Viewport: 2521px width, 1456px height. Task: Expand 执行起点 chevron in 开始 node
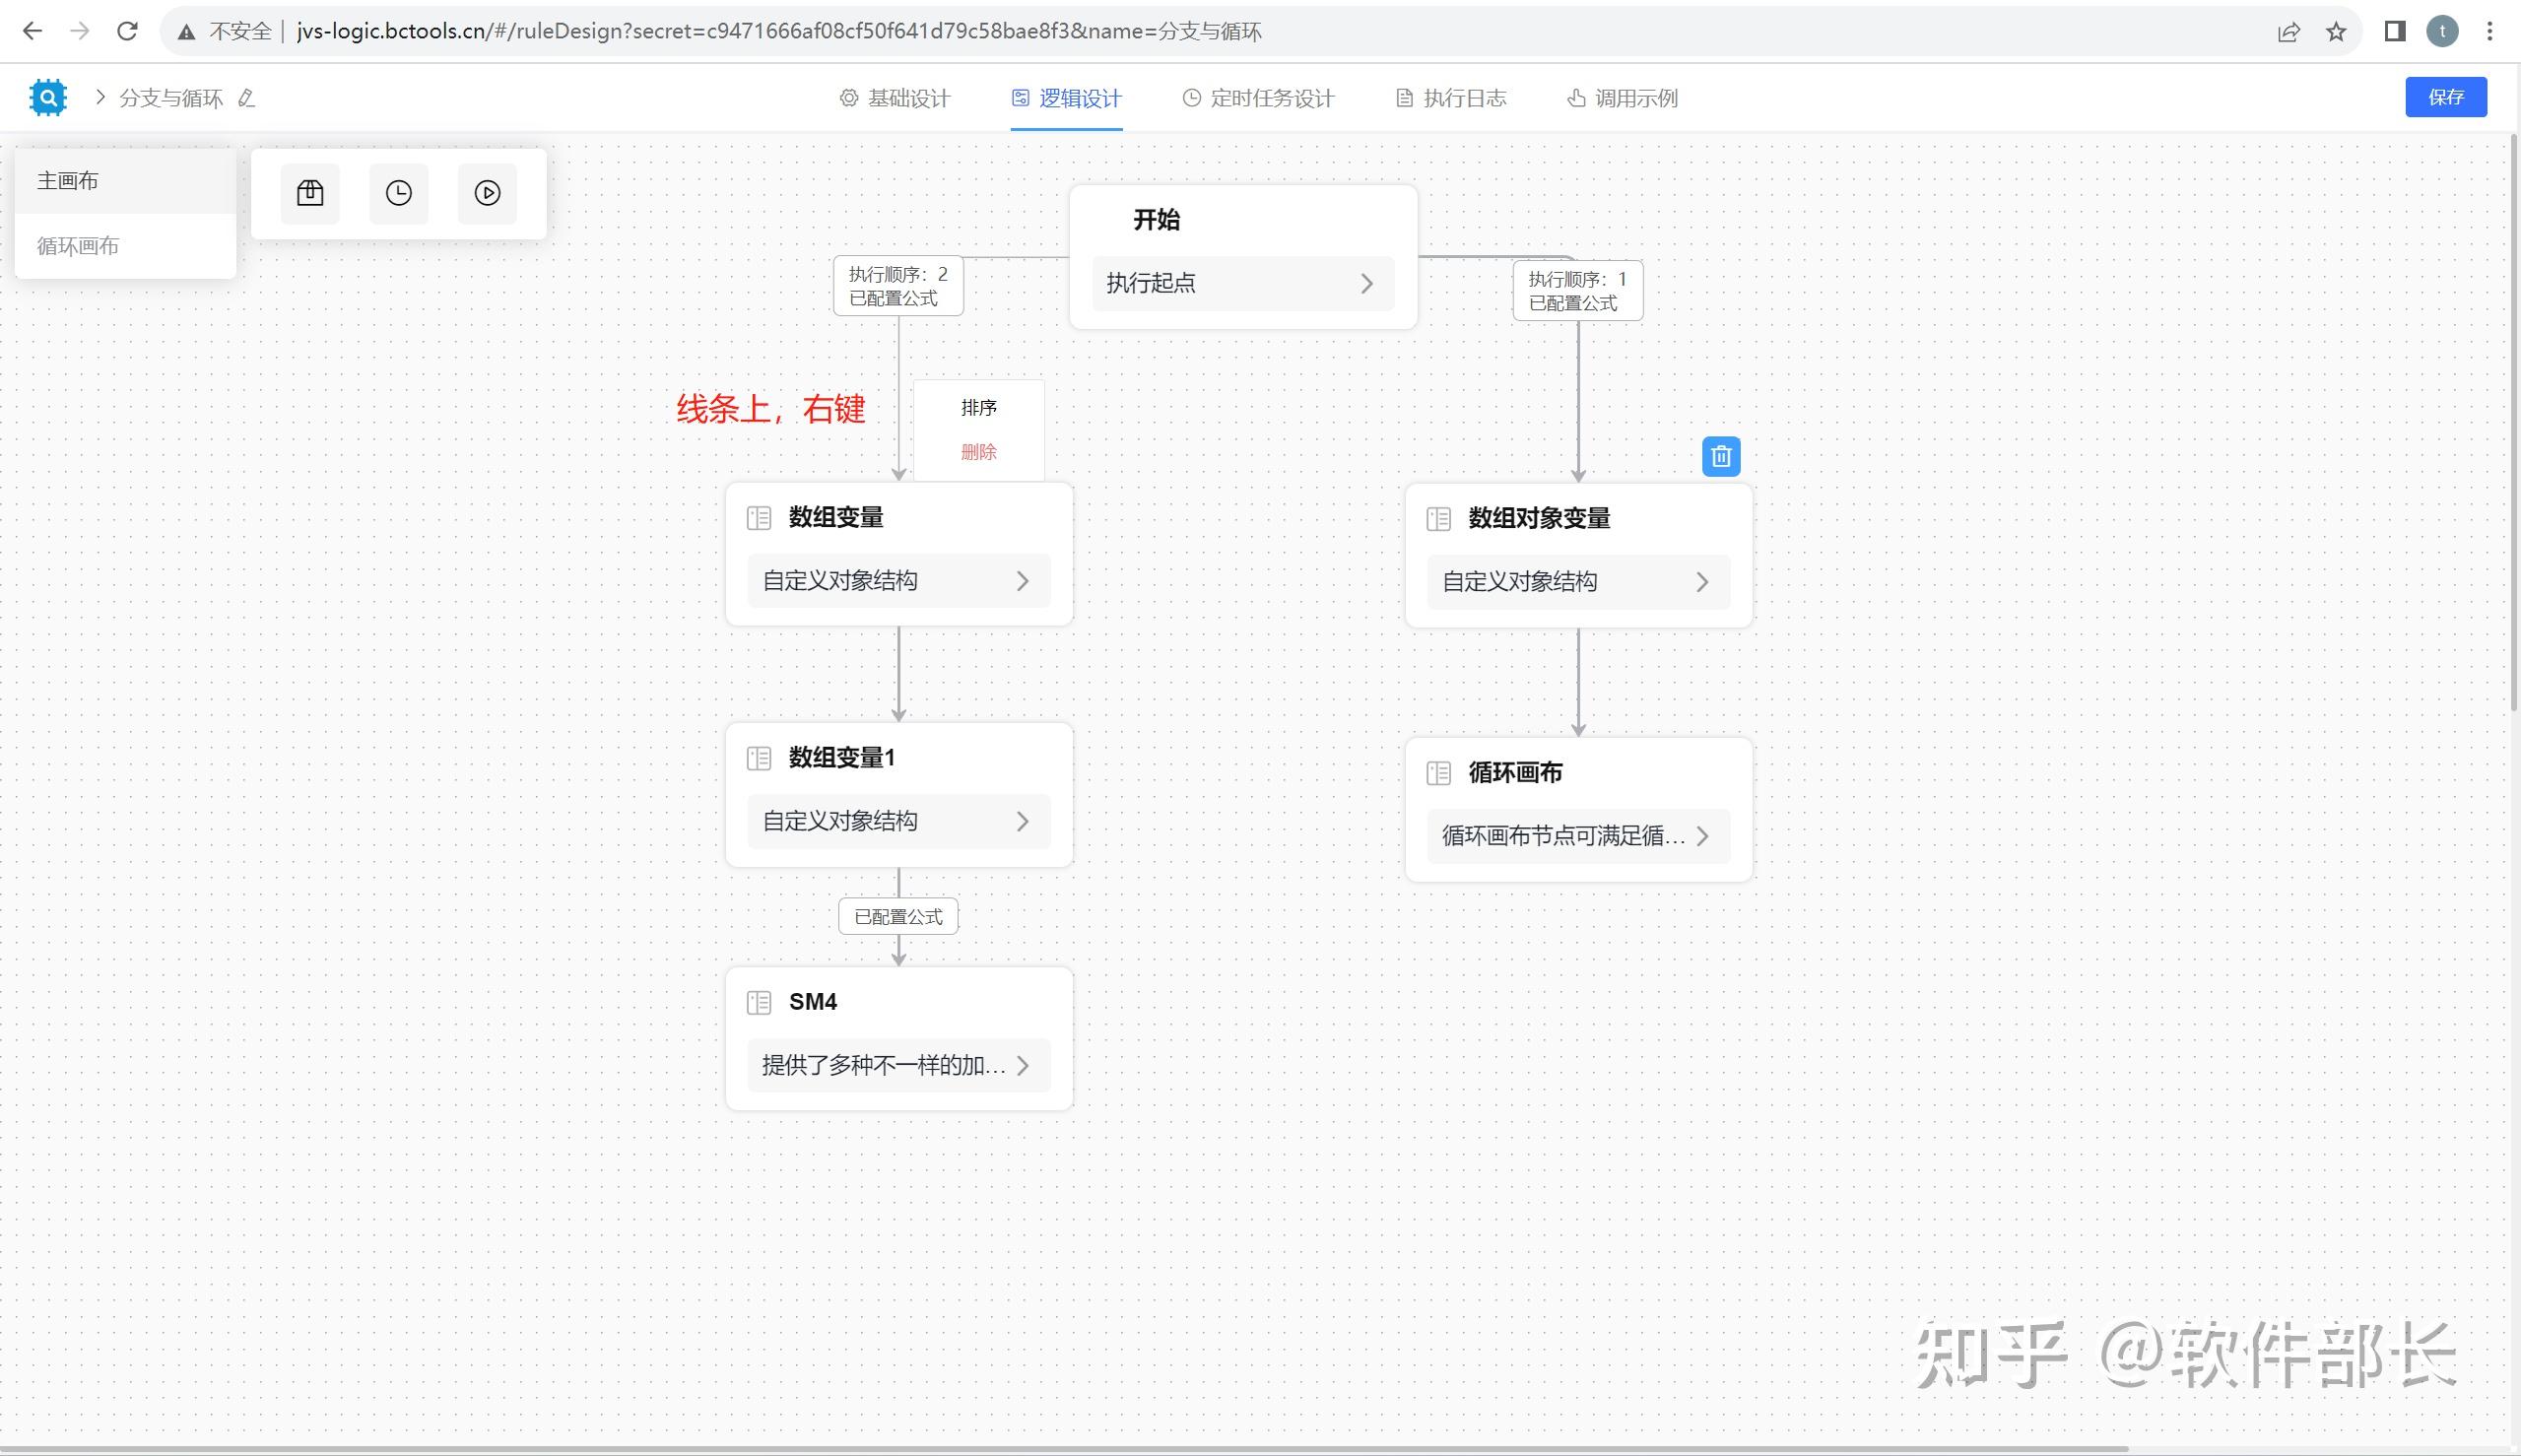tap(1366, 283)
